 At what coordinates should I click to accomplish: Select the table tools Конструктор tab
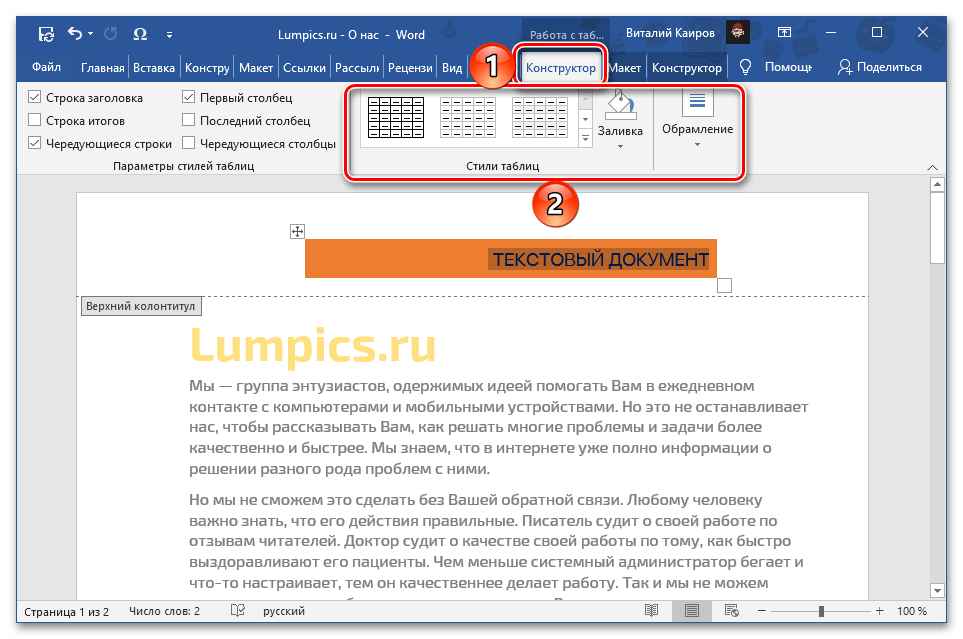560,68
